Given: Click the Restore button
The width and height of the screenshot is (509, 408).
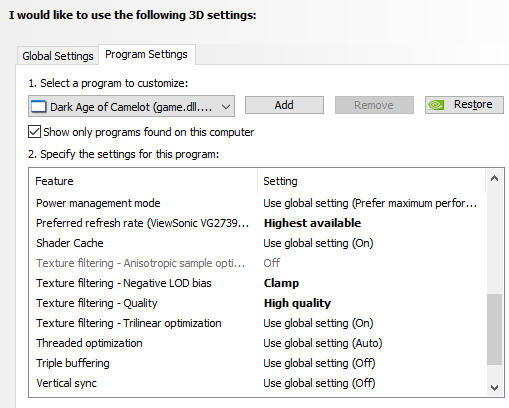Looking at the screenshot, I should point(464,105).
